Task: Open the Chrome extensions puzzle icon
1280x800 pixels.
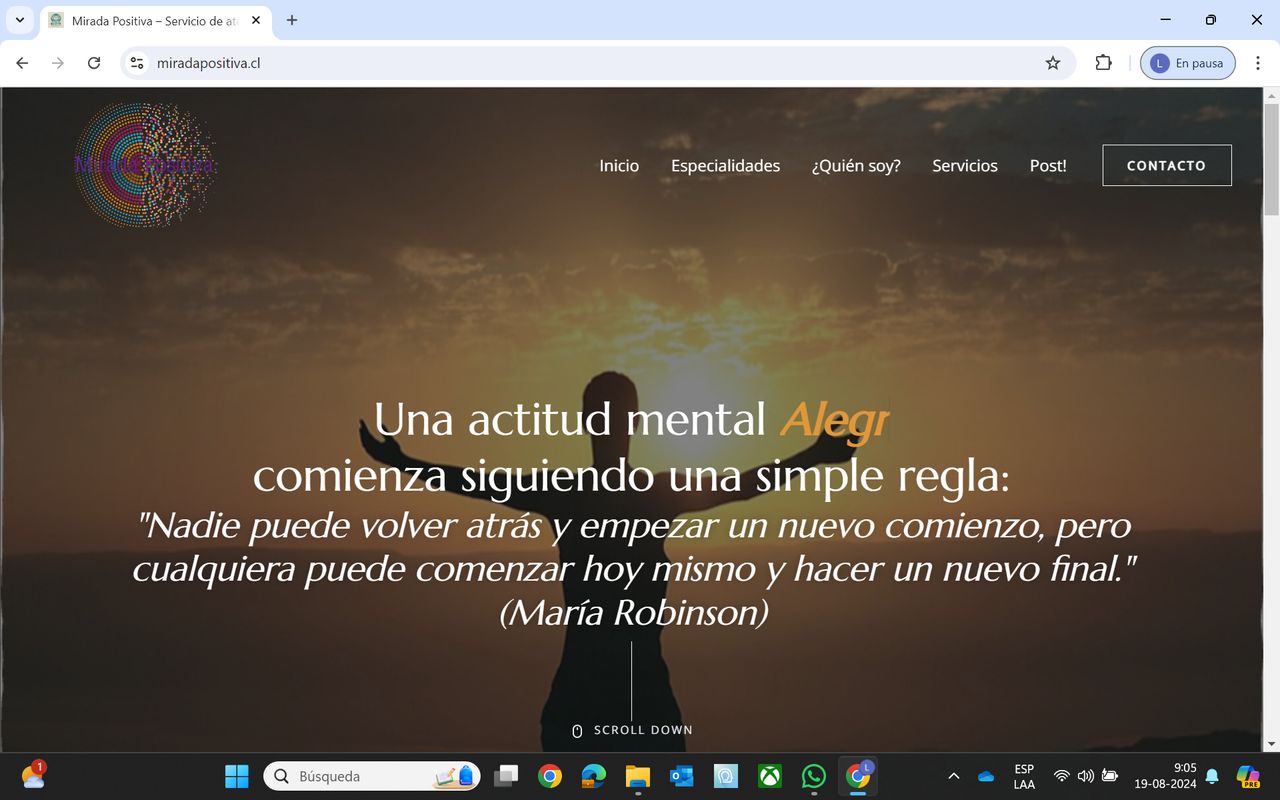Action: [1103, 63]
